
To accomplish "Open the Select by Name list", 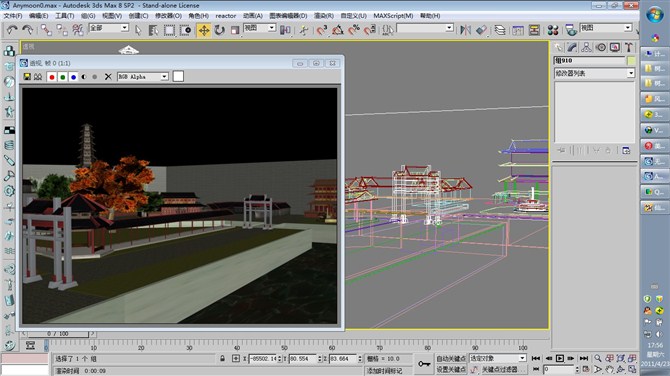I will point(153,30).
